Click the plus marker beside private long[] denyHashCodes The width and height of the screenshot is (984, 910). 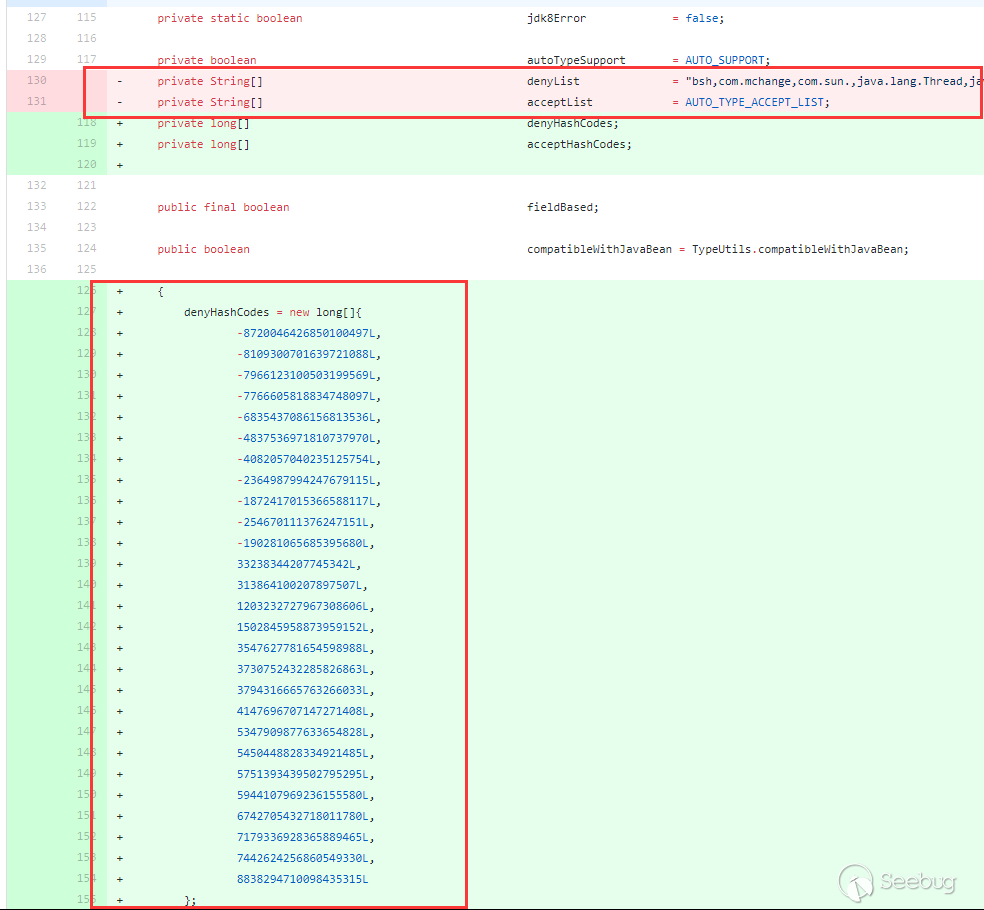coord(120,122)
